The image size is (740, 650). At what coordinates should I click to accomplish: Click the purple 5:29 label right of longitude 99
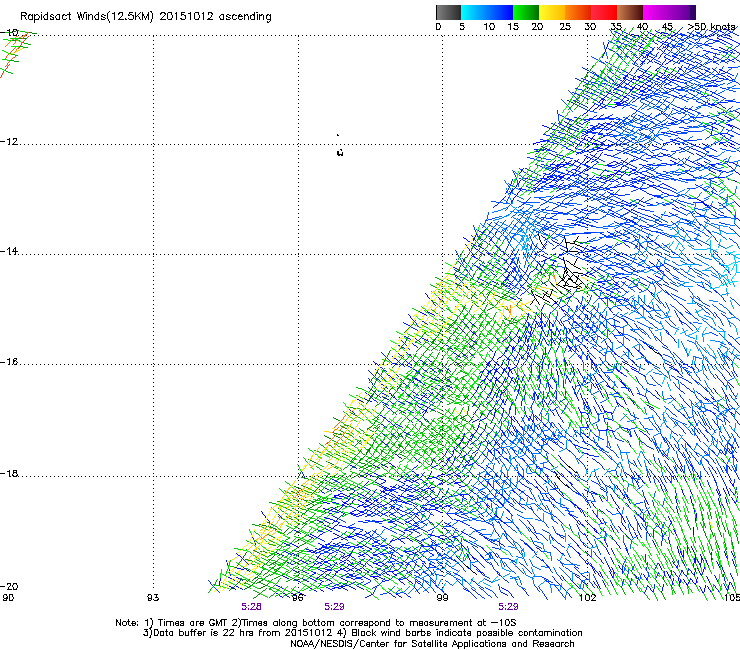pos(508,607)
